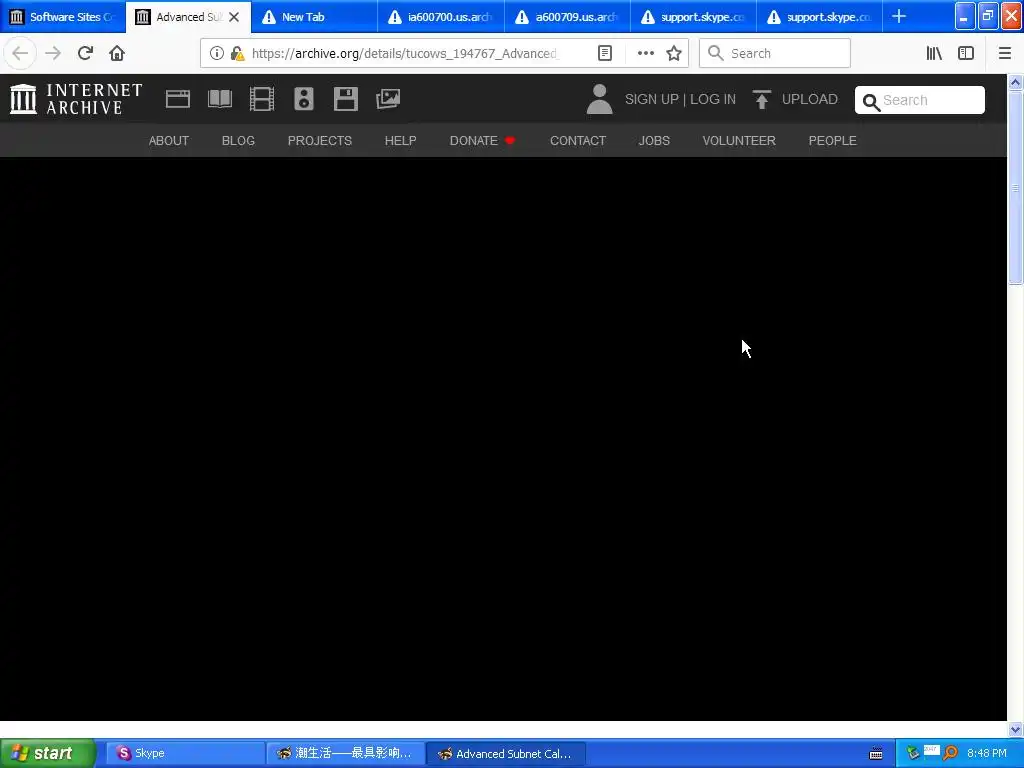Switch to Advanced Subnet Cal taskbar window

click(x=505, y=753)
